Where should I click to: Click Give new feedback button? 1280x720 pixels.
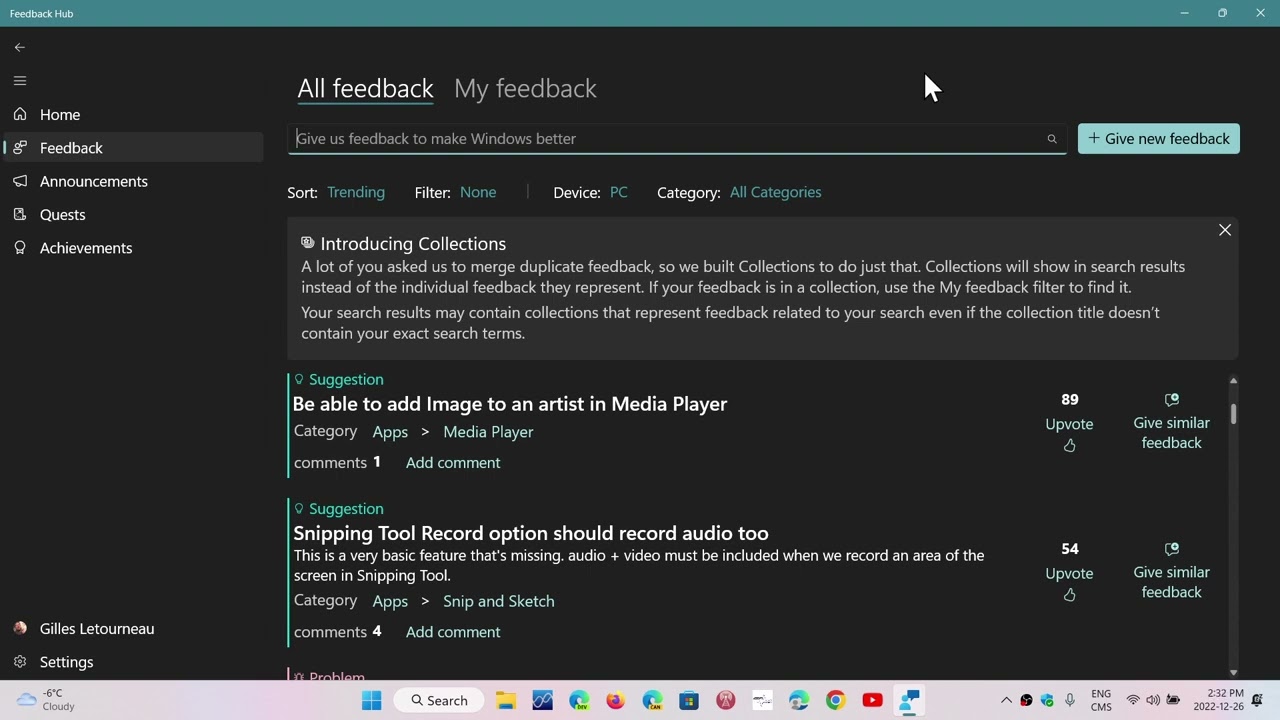(1159, 139)
